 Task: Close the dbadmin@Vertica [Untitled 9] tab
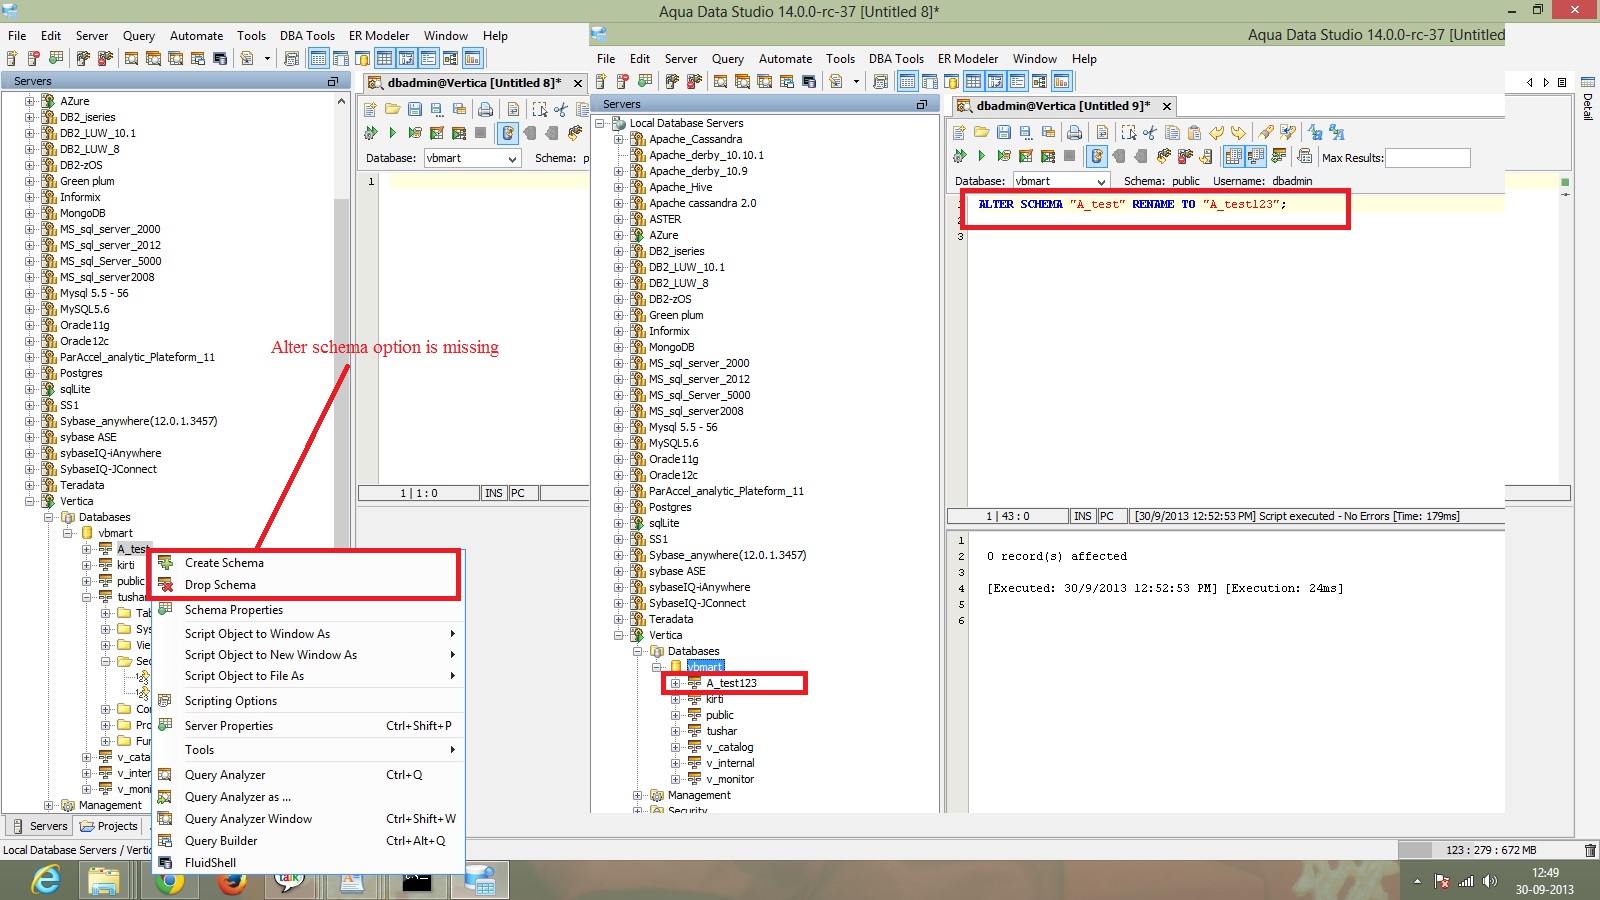(x=1166, y=106)
